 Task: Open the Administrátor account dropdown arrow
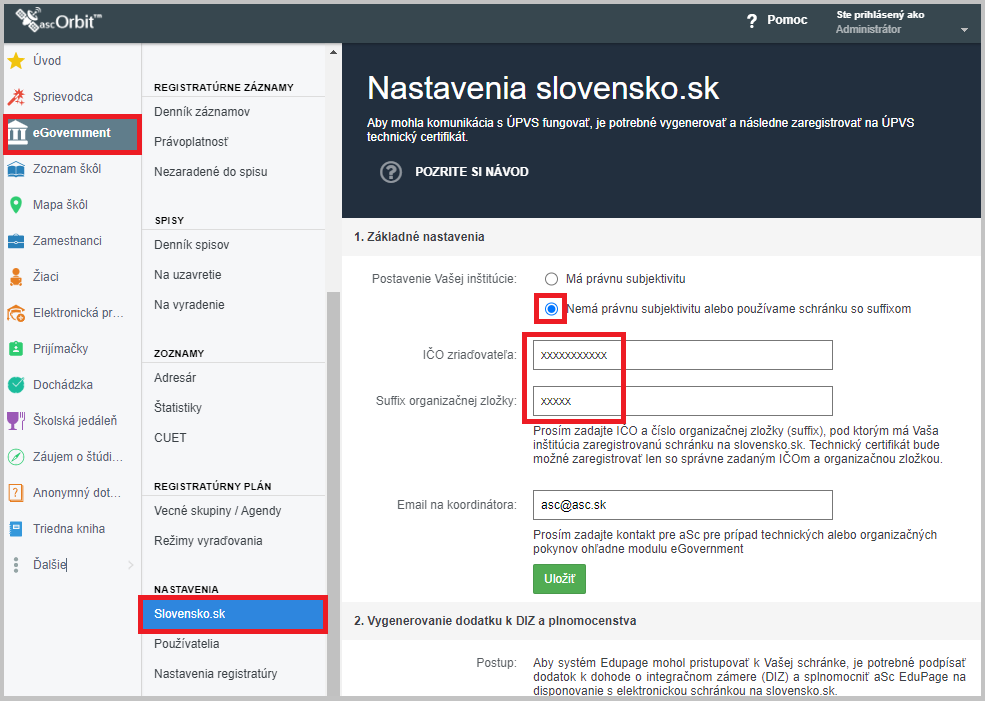964,30
